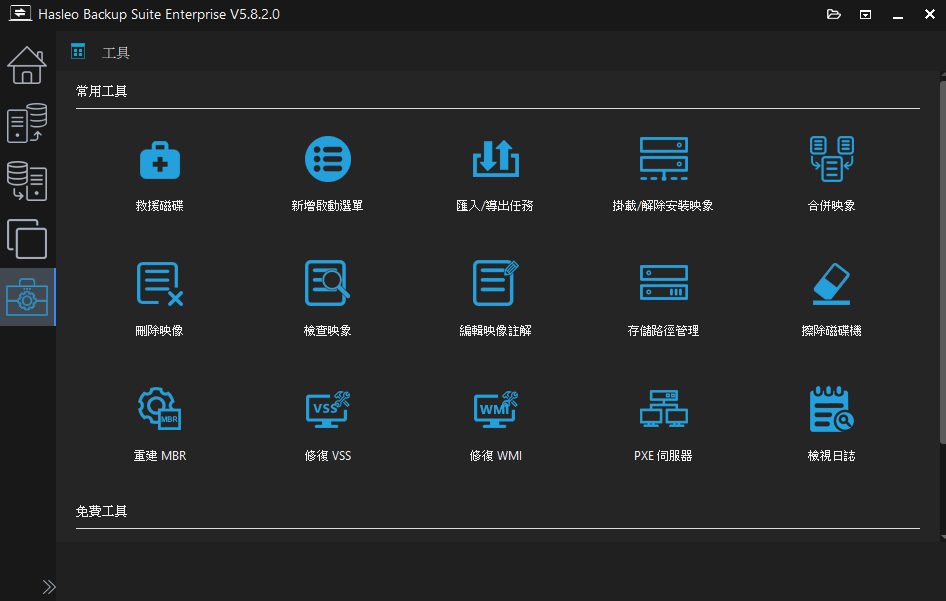This screenshot has height=601, width=946.
Task: Open 匯入/導出任務 import/export tool
Action: 495,160
